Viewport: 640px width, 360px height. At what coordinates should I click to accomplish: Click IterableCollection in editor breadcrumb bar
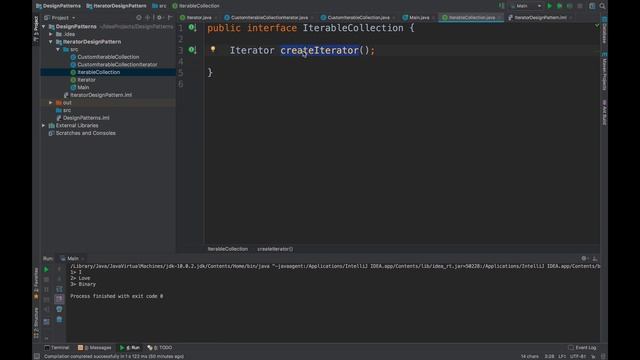(228, 249)
